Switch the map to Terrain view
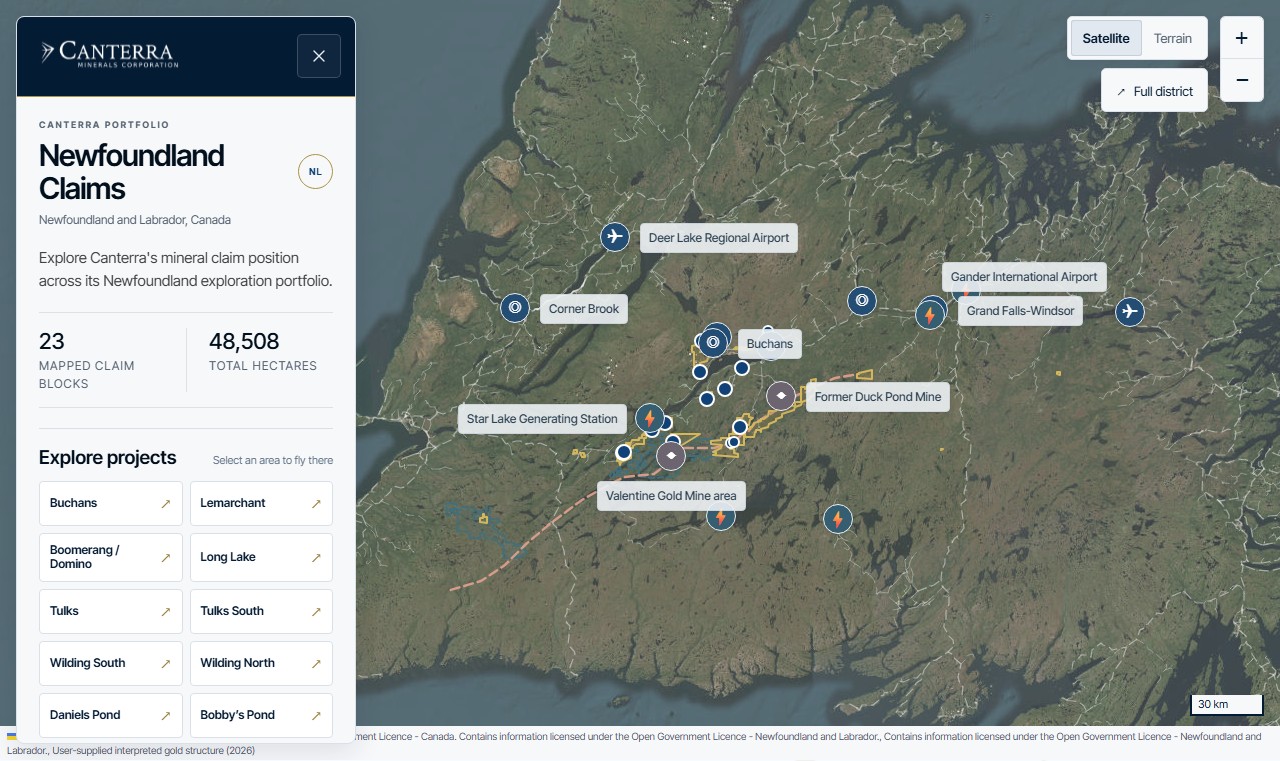This screenshot has height=761, width=1280. 1173,39
